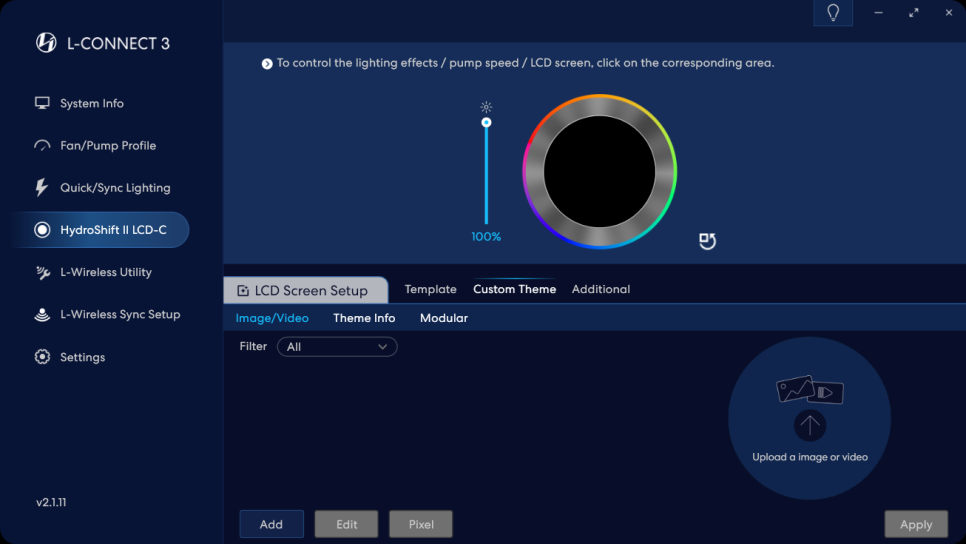Open the Modular sub-tab
The width and height of the screenshot is (966, 544).
443,318
